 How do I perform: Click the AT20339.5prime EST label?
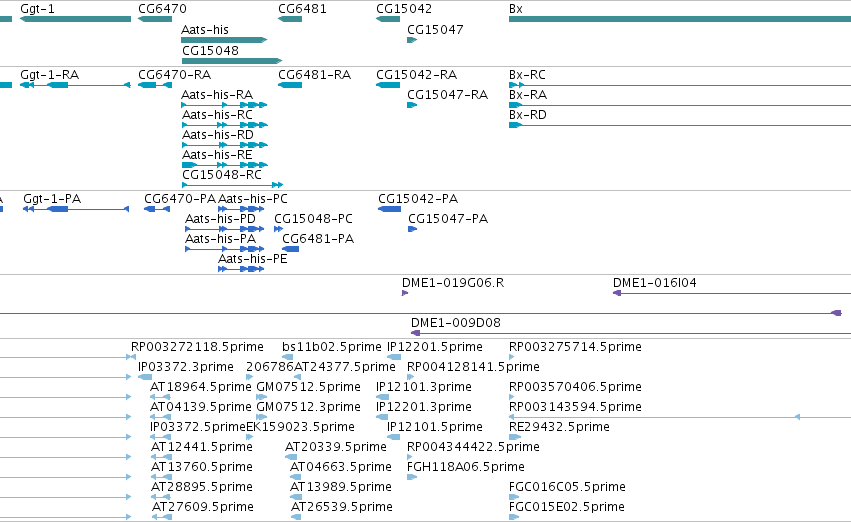[x=336, y=447]
